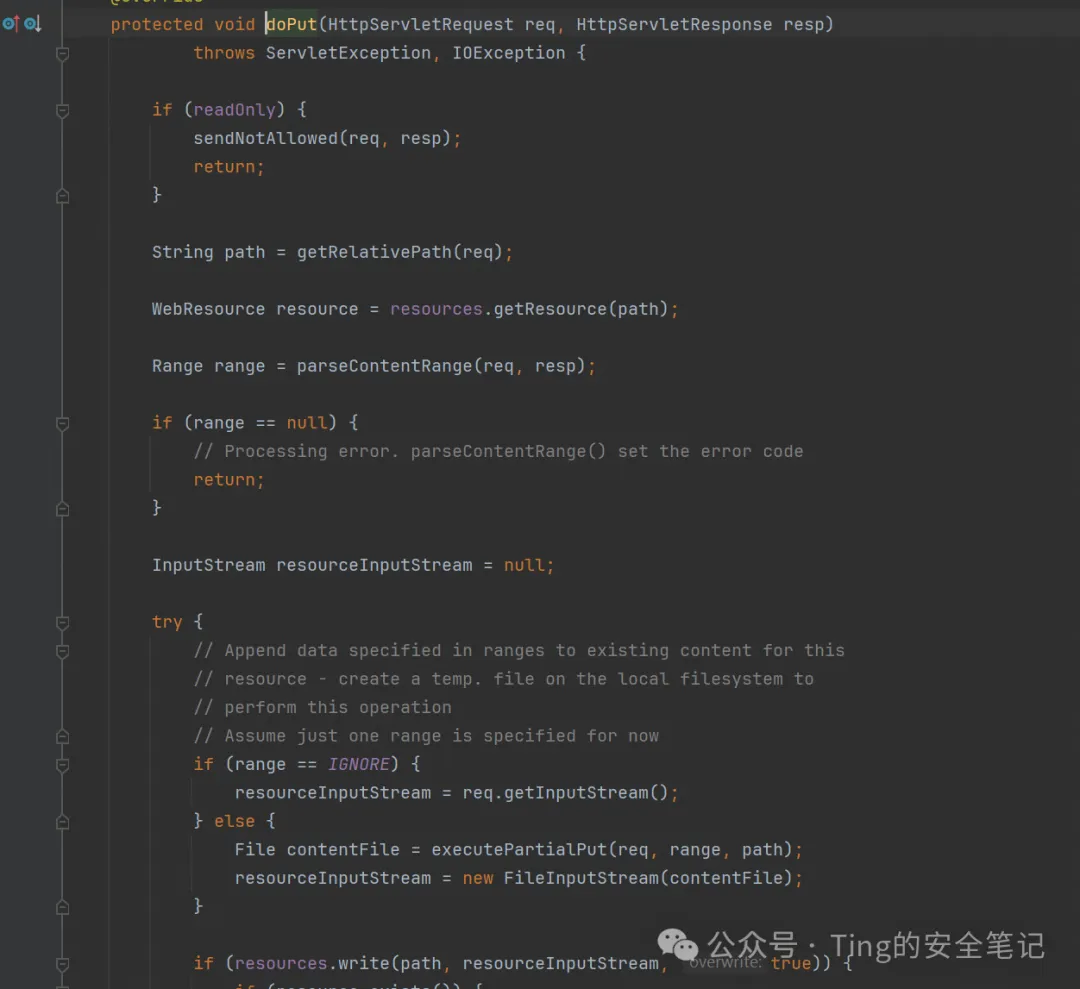Click fold end marker after readOnly block
Screen dimensions: 1080x989
tap(62, 196)
